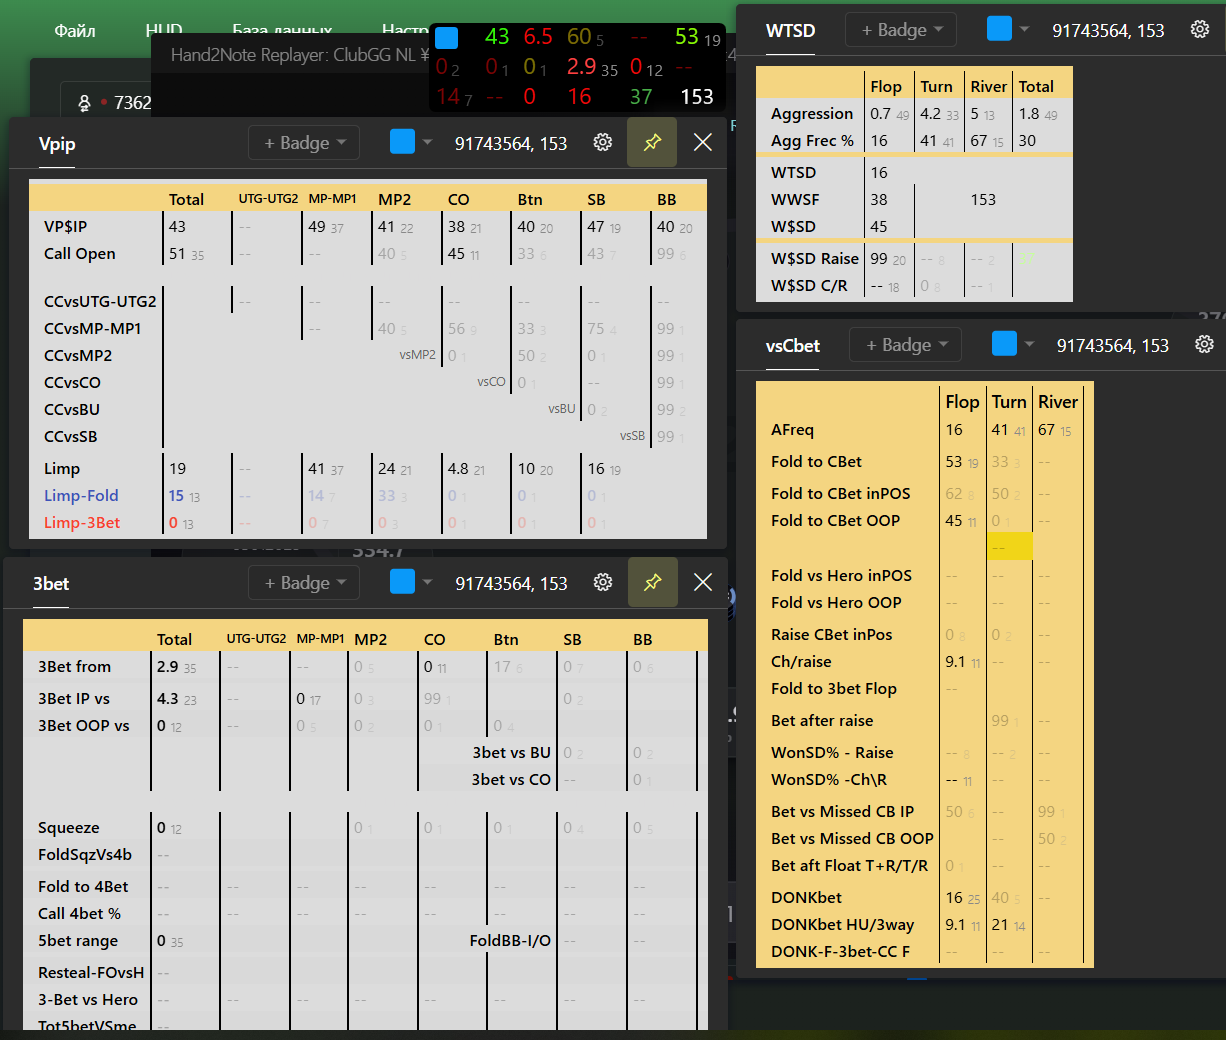Click blue color swatch in WTSD popup
Viewport: 1226px width, 1040px height.
999,29
